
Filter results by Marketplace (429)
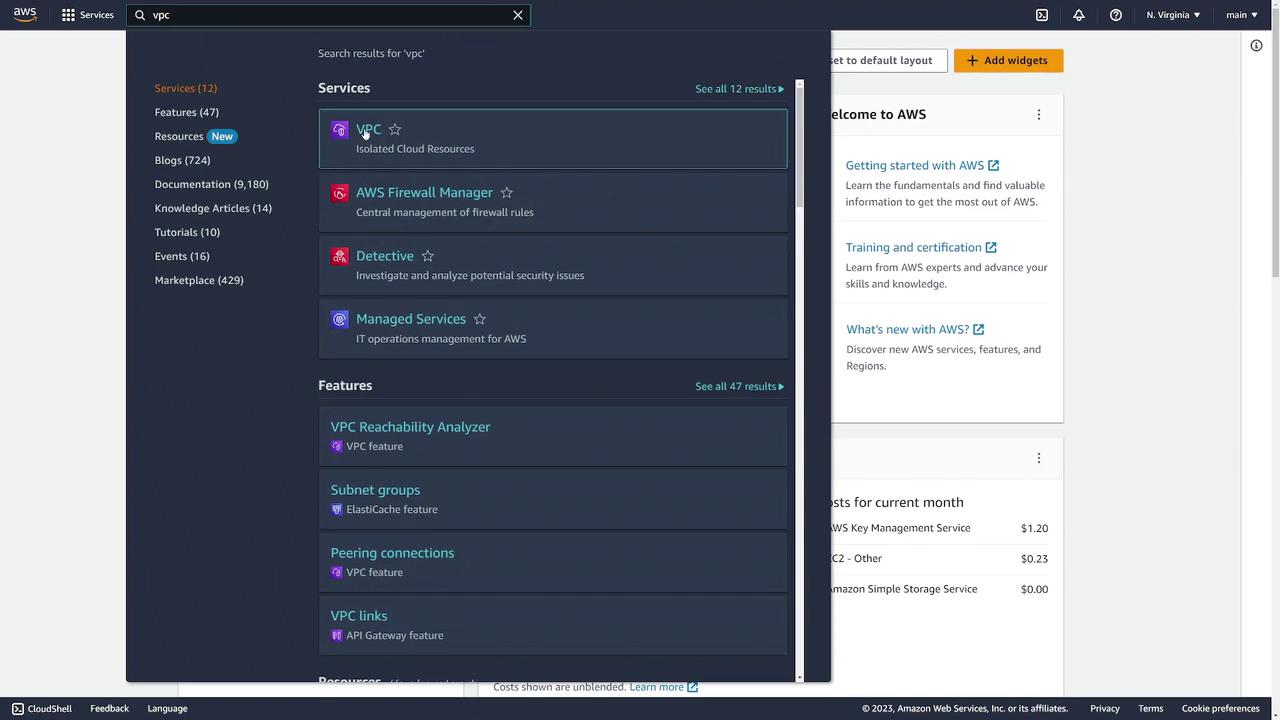[x=199, y=280]
